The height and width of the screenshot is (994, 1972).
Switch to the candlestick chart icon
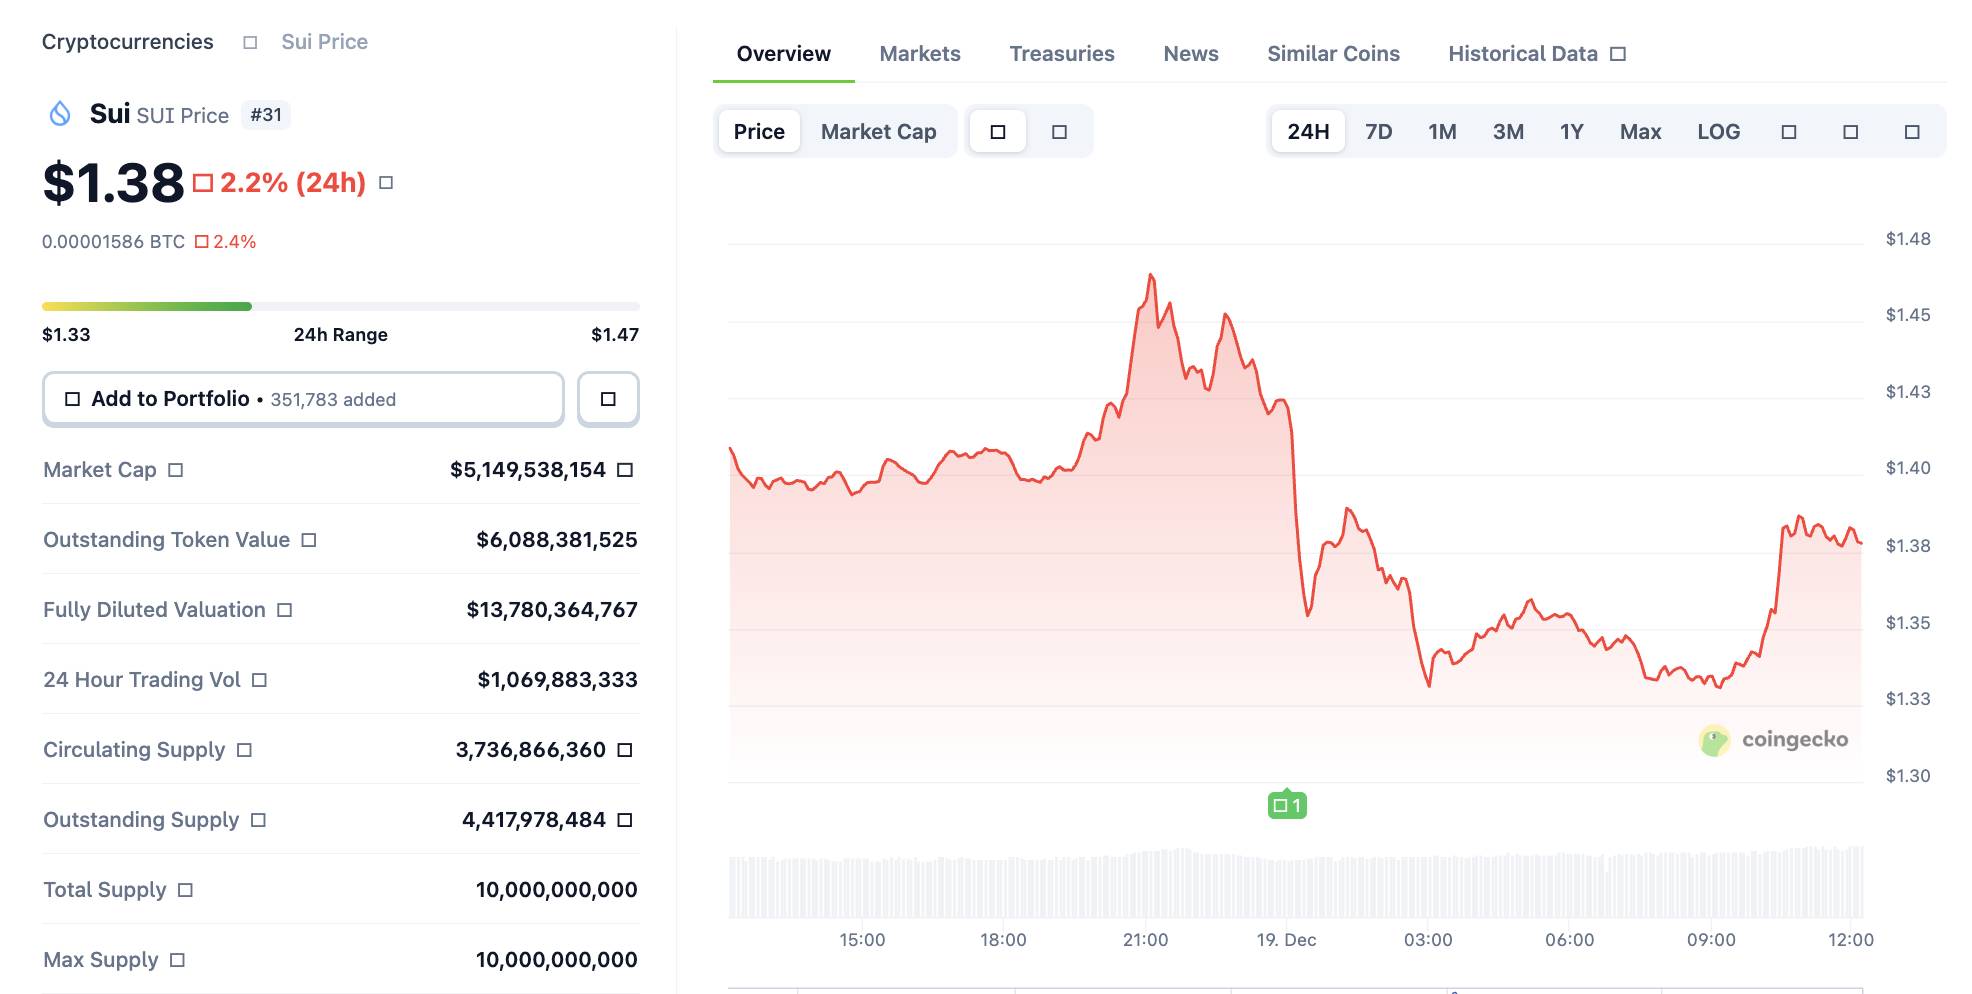click(x=1059, y=132)
